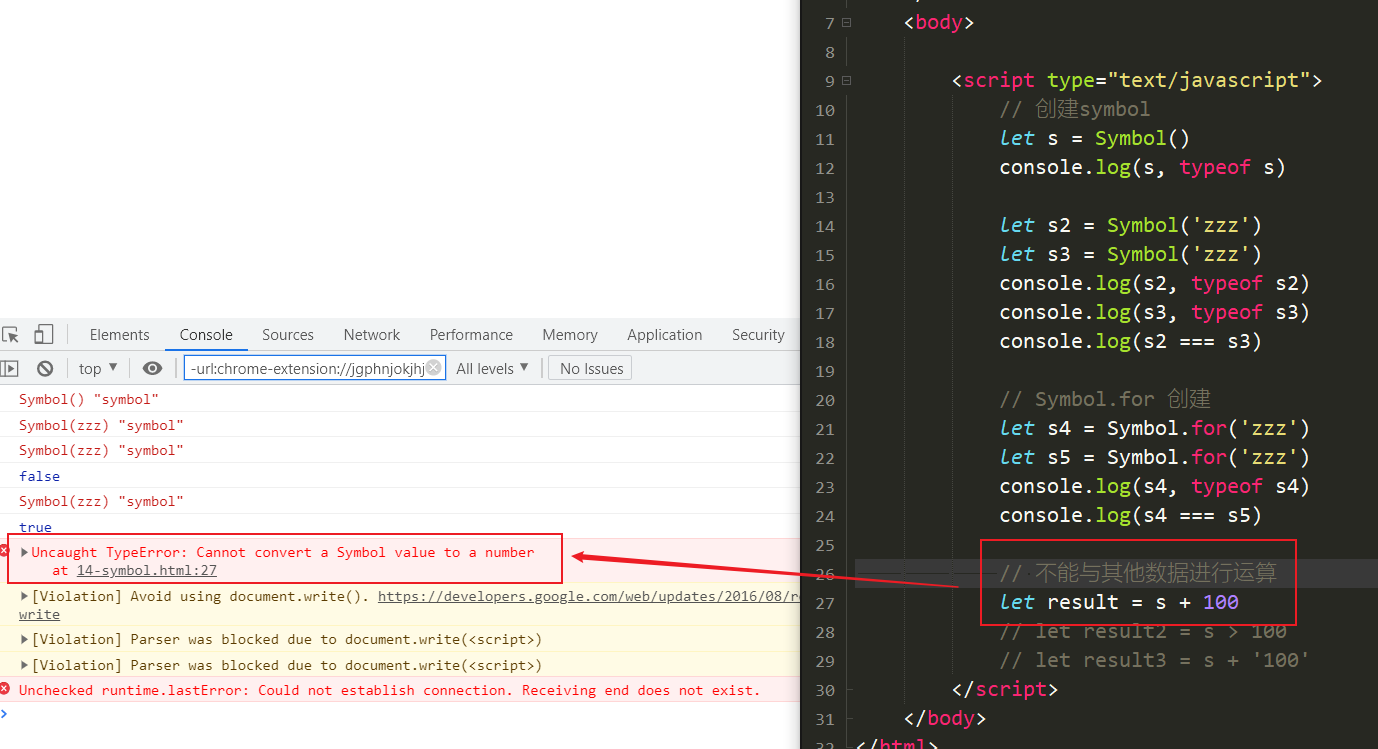Click code 'let result = s + 100'
Viewport: 1378px width, 749px height.
[x=1119, y=602]
